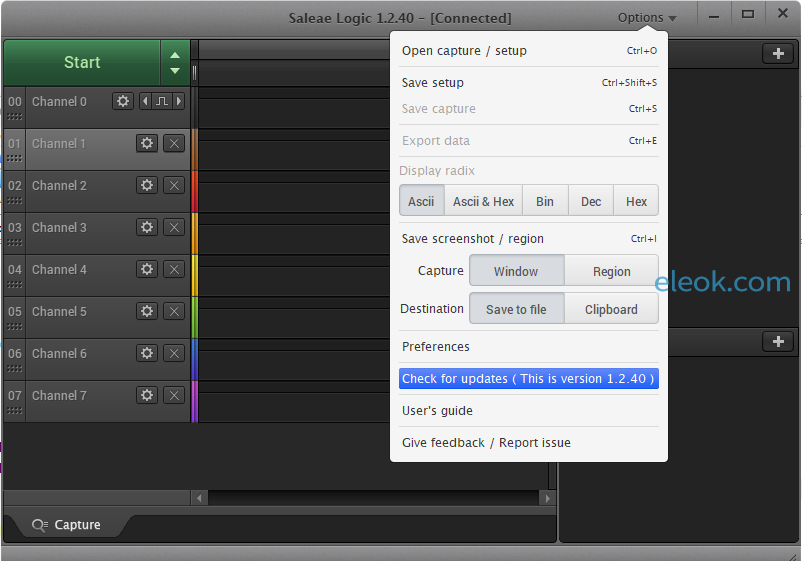This screenshot has width=802, height=561.
Task: Choose Open capture / setup
Action: (x=529, y=51)
